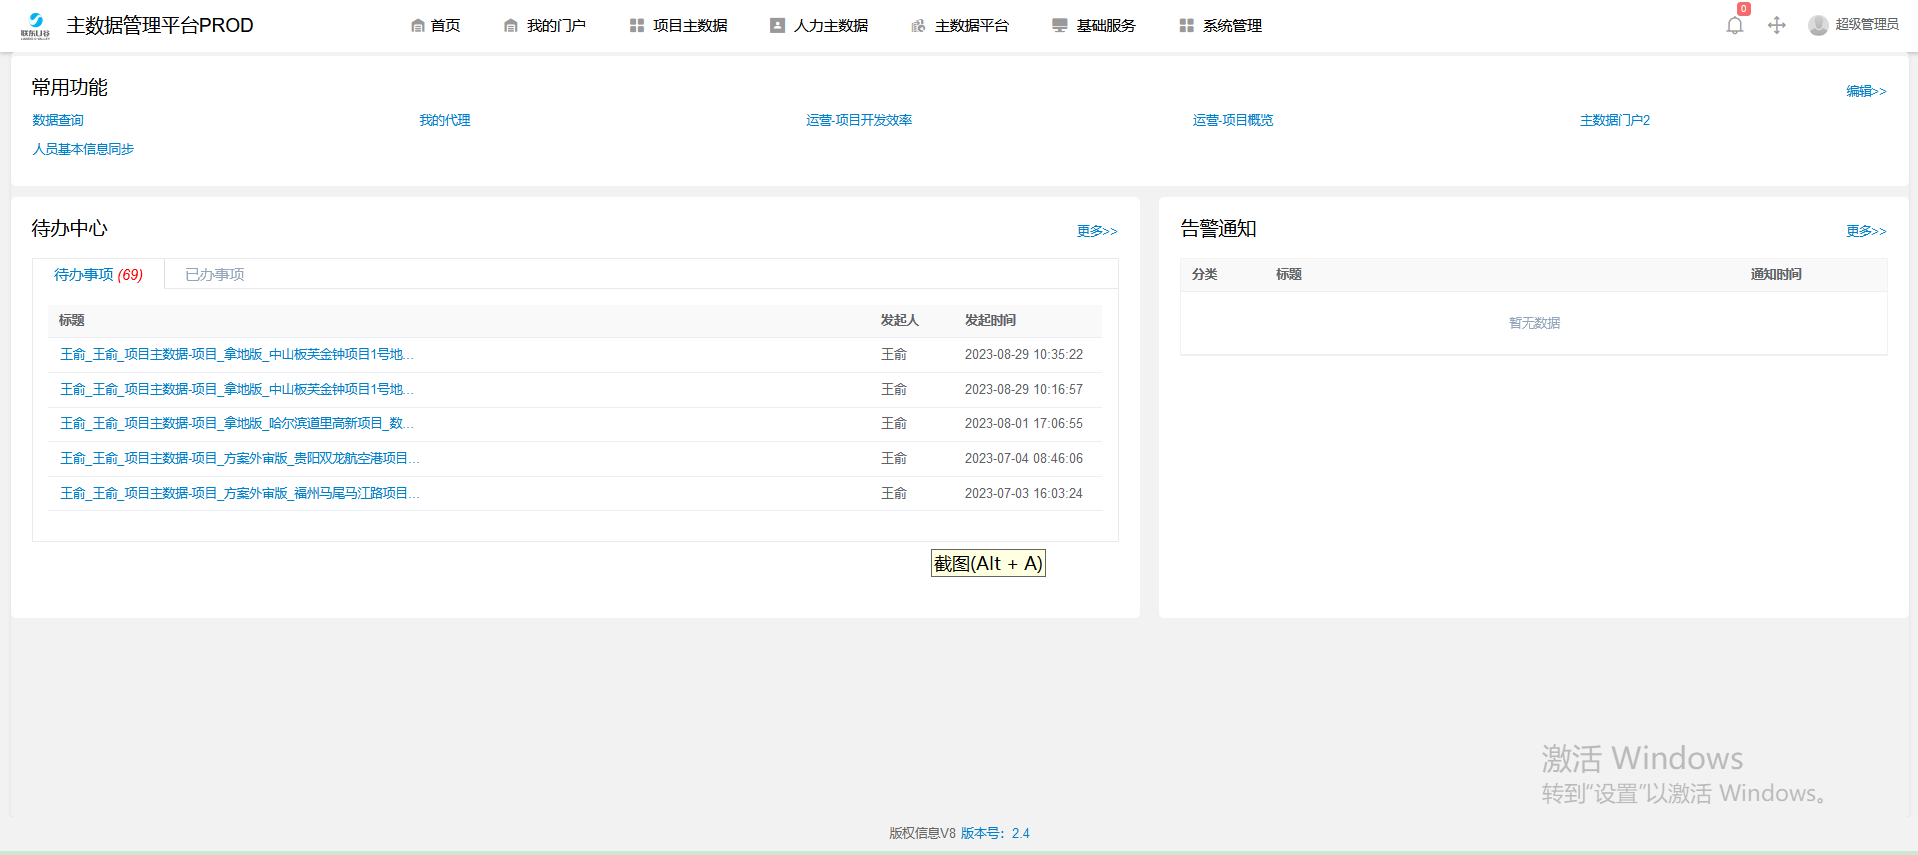Open the 基础服务 menu
1918x855 pixels.
tap(1106, 26)
